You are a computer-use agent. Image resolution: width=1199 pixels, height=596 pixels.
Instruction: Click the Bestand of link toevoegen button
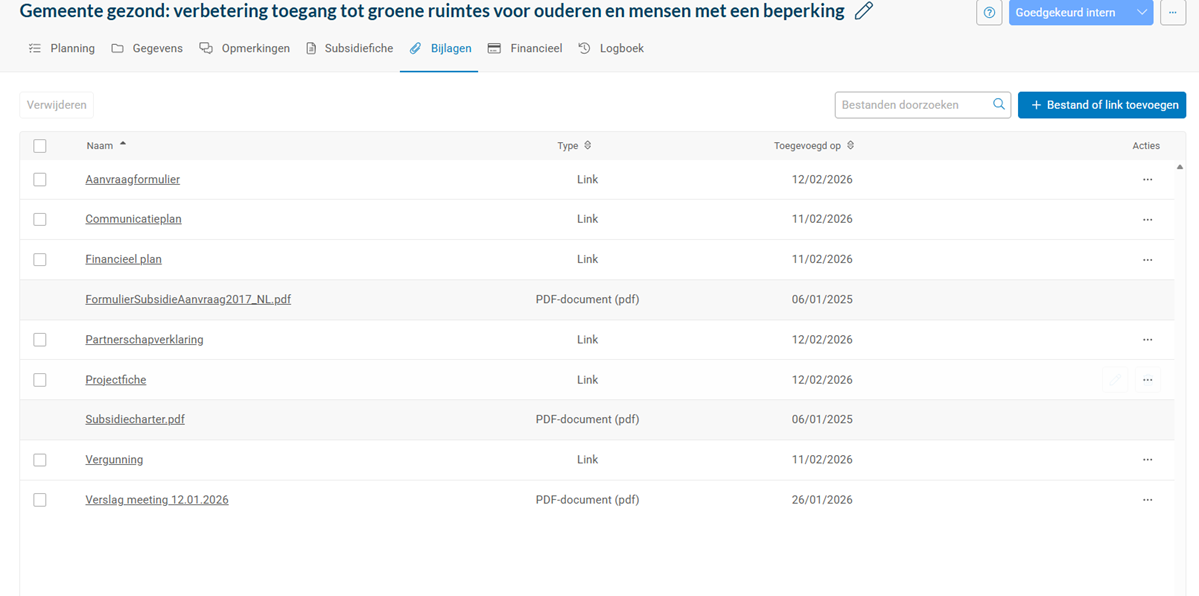click(1102, 105)
